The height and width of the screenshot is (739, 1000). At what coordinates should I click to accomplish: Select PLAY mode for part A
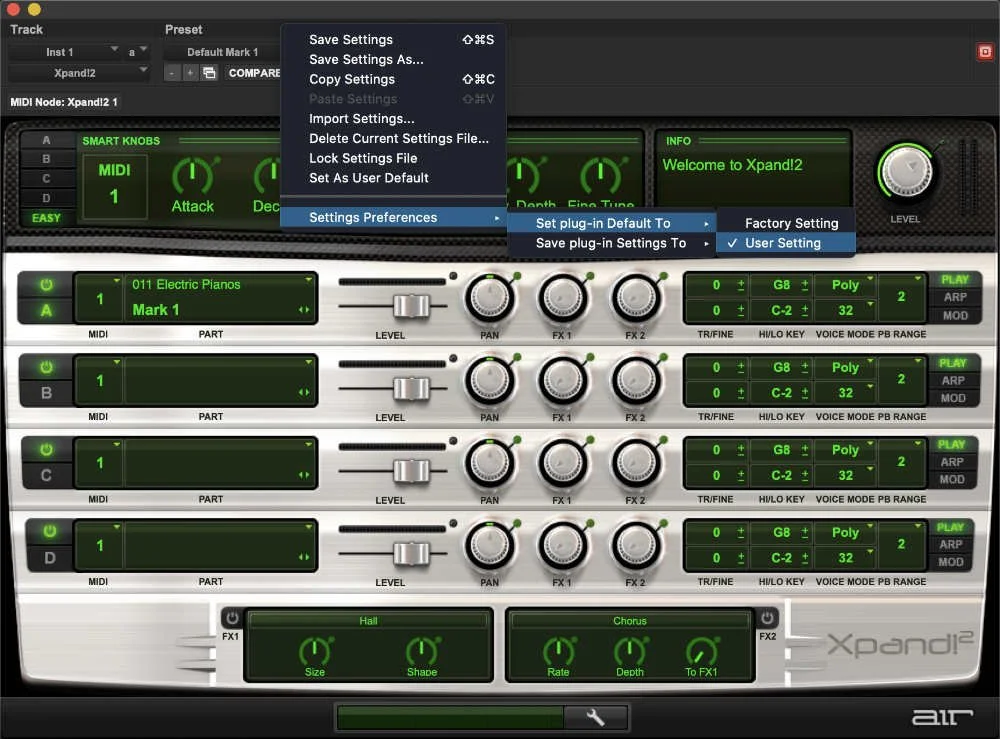[x=955, y=279]
